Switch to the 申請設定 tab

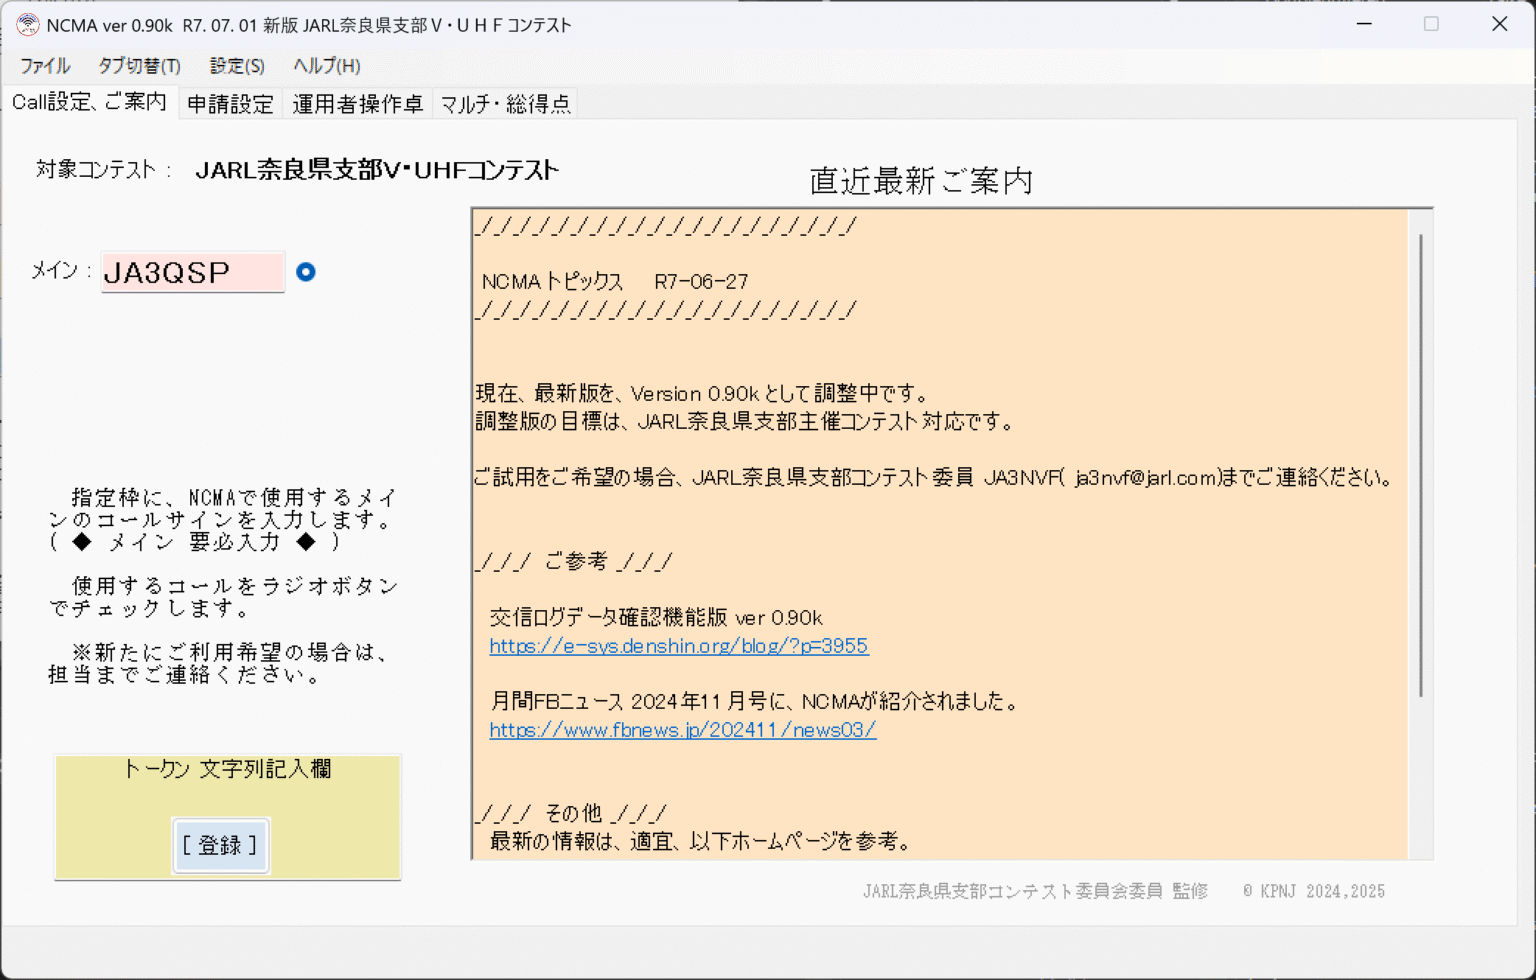230,102
